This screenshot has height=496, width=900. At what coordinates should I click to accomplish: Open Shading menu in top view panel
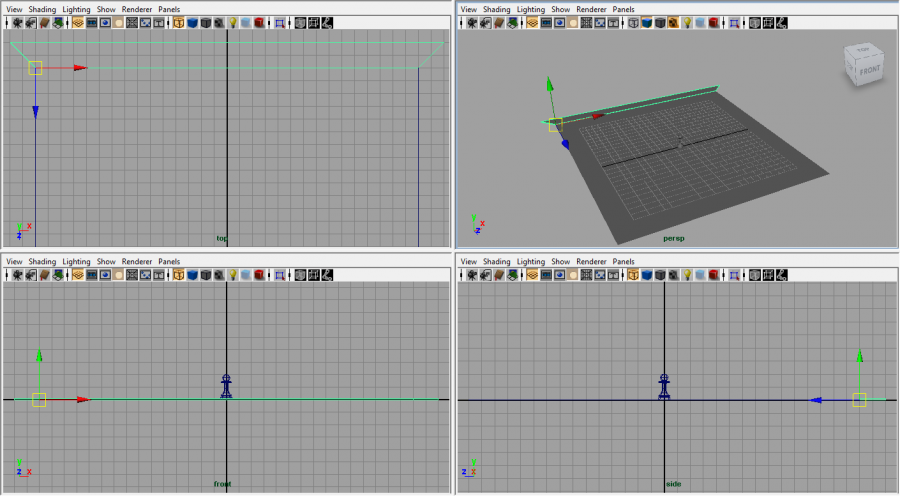[42, 9]
